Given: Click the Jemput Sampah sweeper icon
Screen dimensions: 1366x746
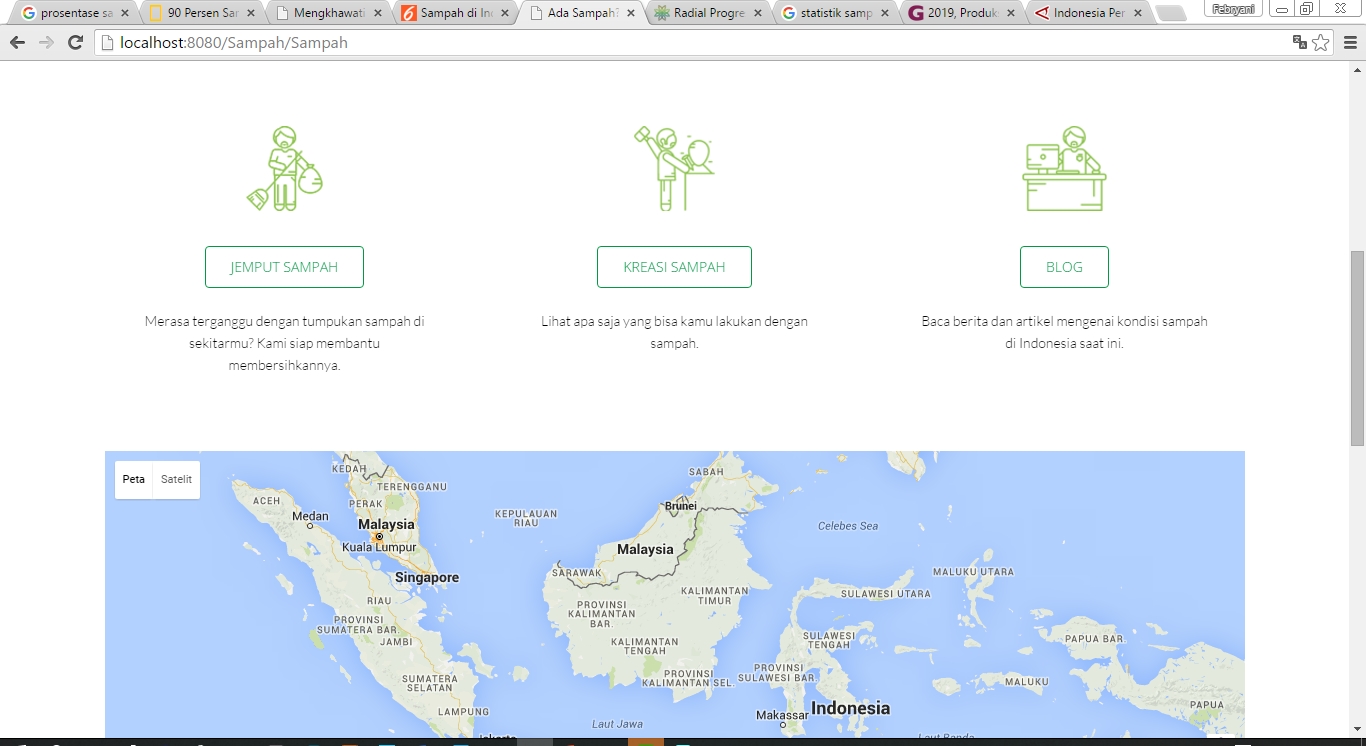Looking at the screenshot, I should 284,168.
